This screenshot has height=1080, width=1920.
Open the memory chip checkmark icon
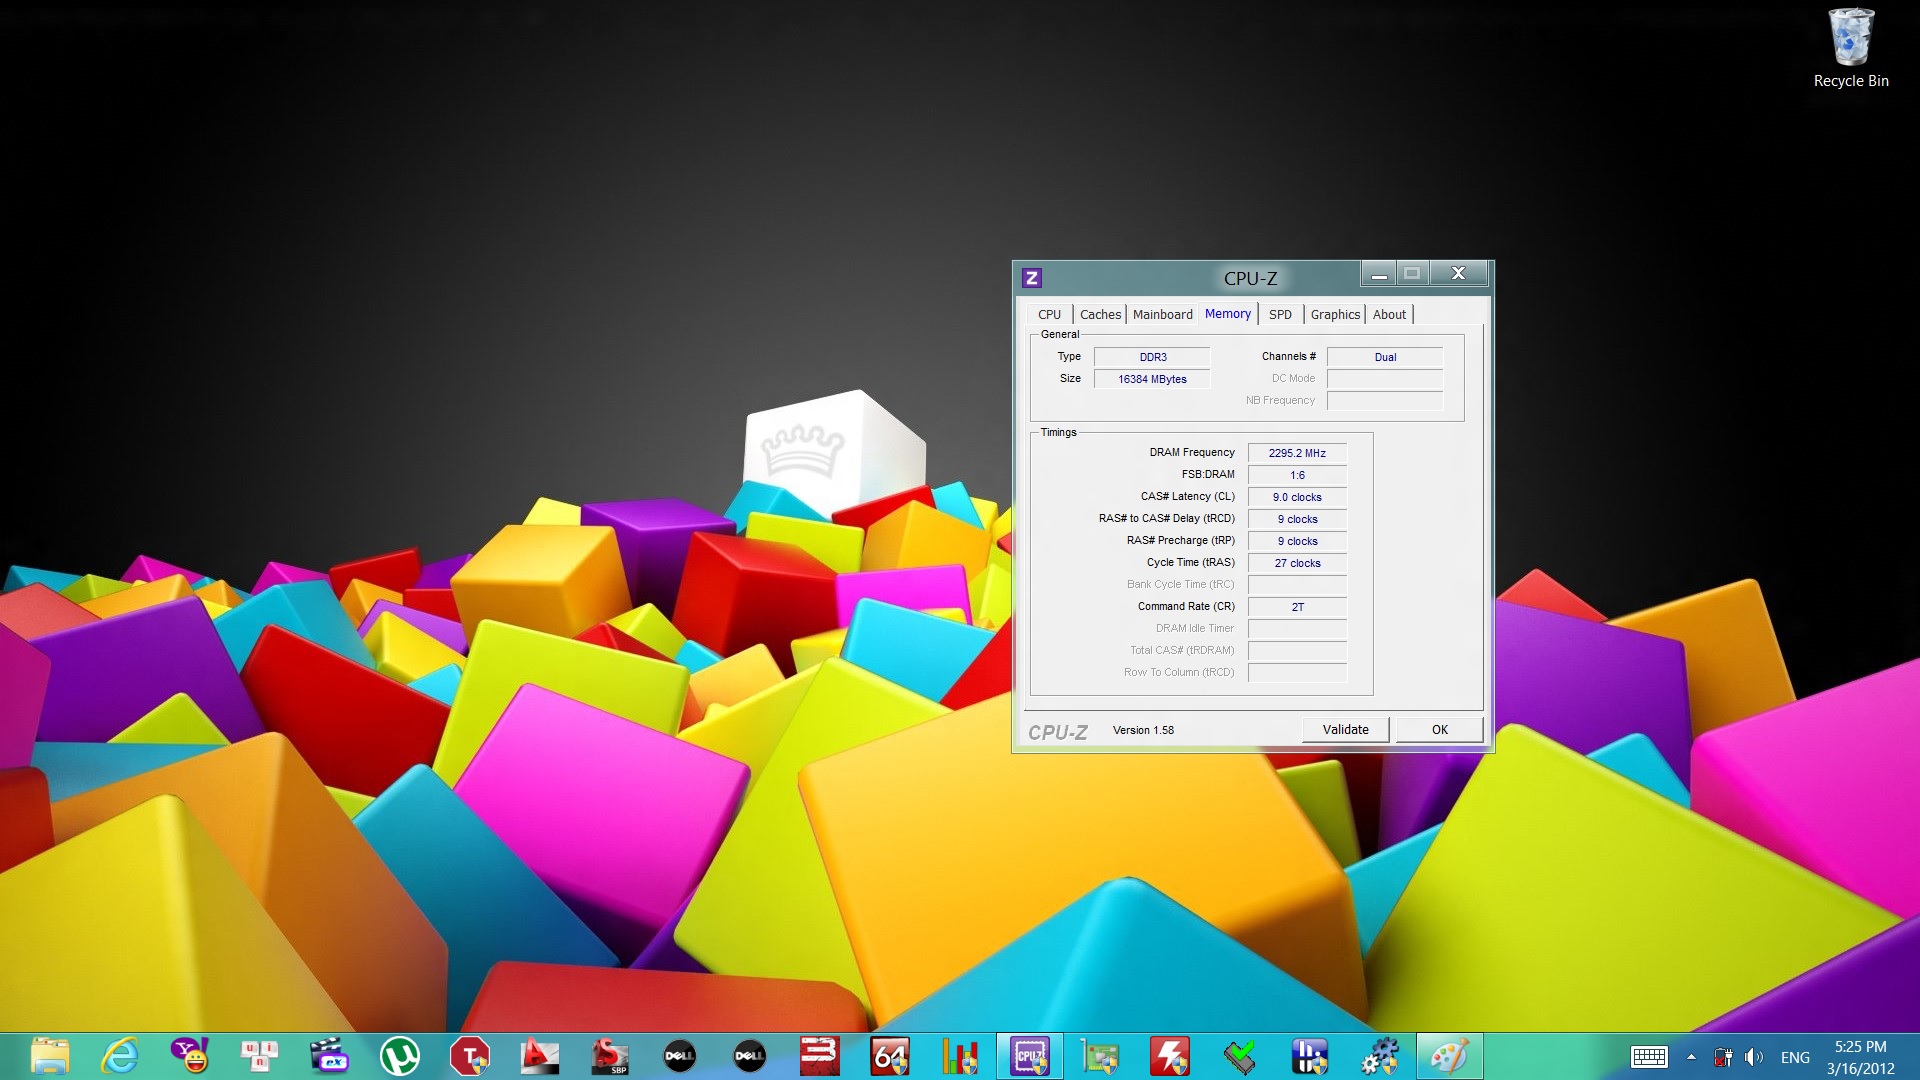coord(1240,1056)
